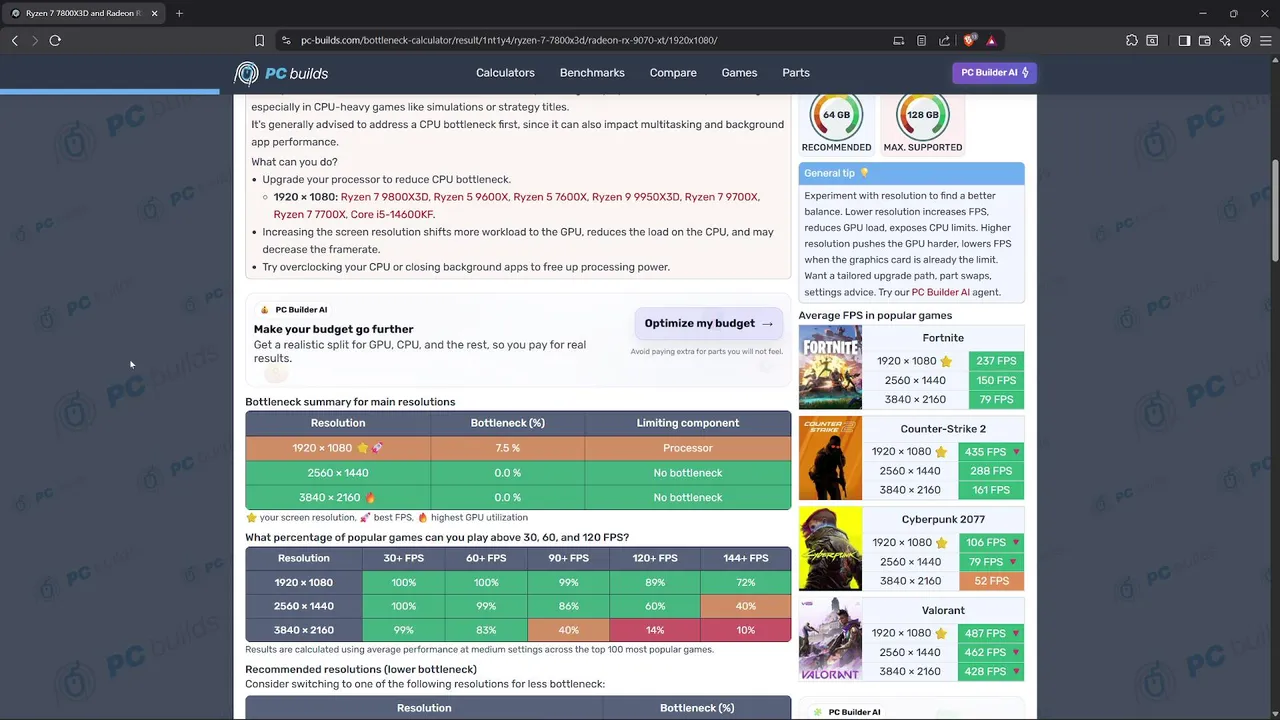1280x720 pixels.
Task: Open Ryzen 7 7700X link
Action: [x=309, y=214]
